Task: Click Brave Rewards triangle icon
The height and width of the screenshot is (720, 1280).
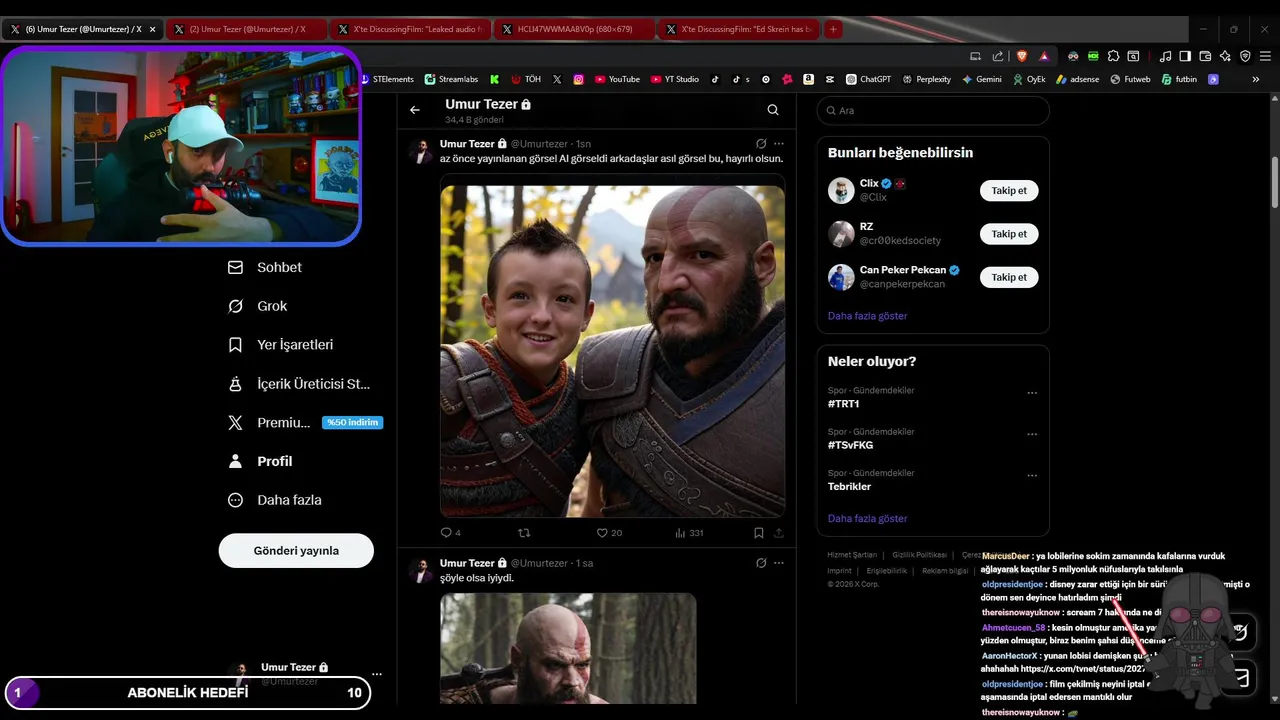Action: pos(1044,56)
